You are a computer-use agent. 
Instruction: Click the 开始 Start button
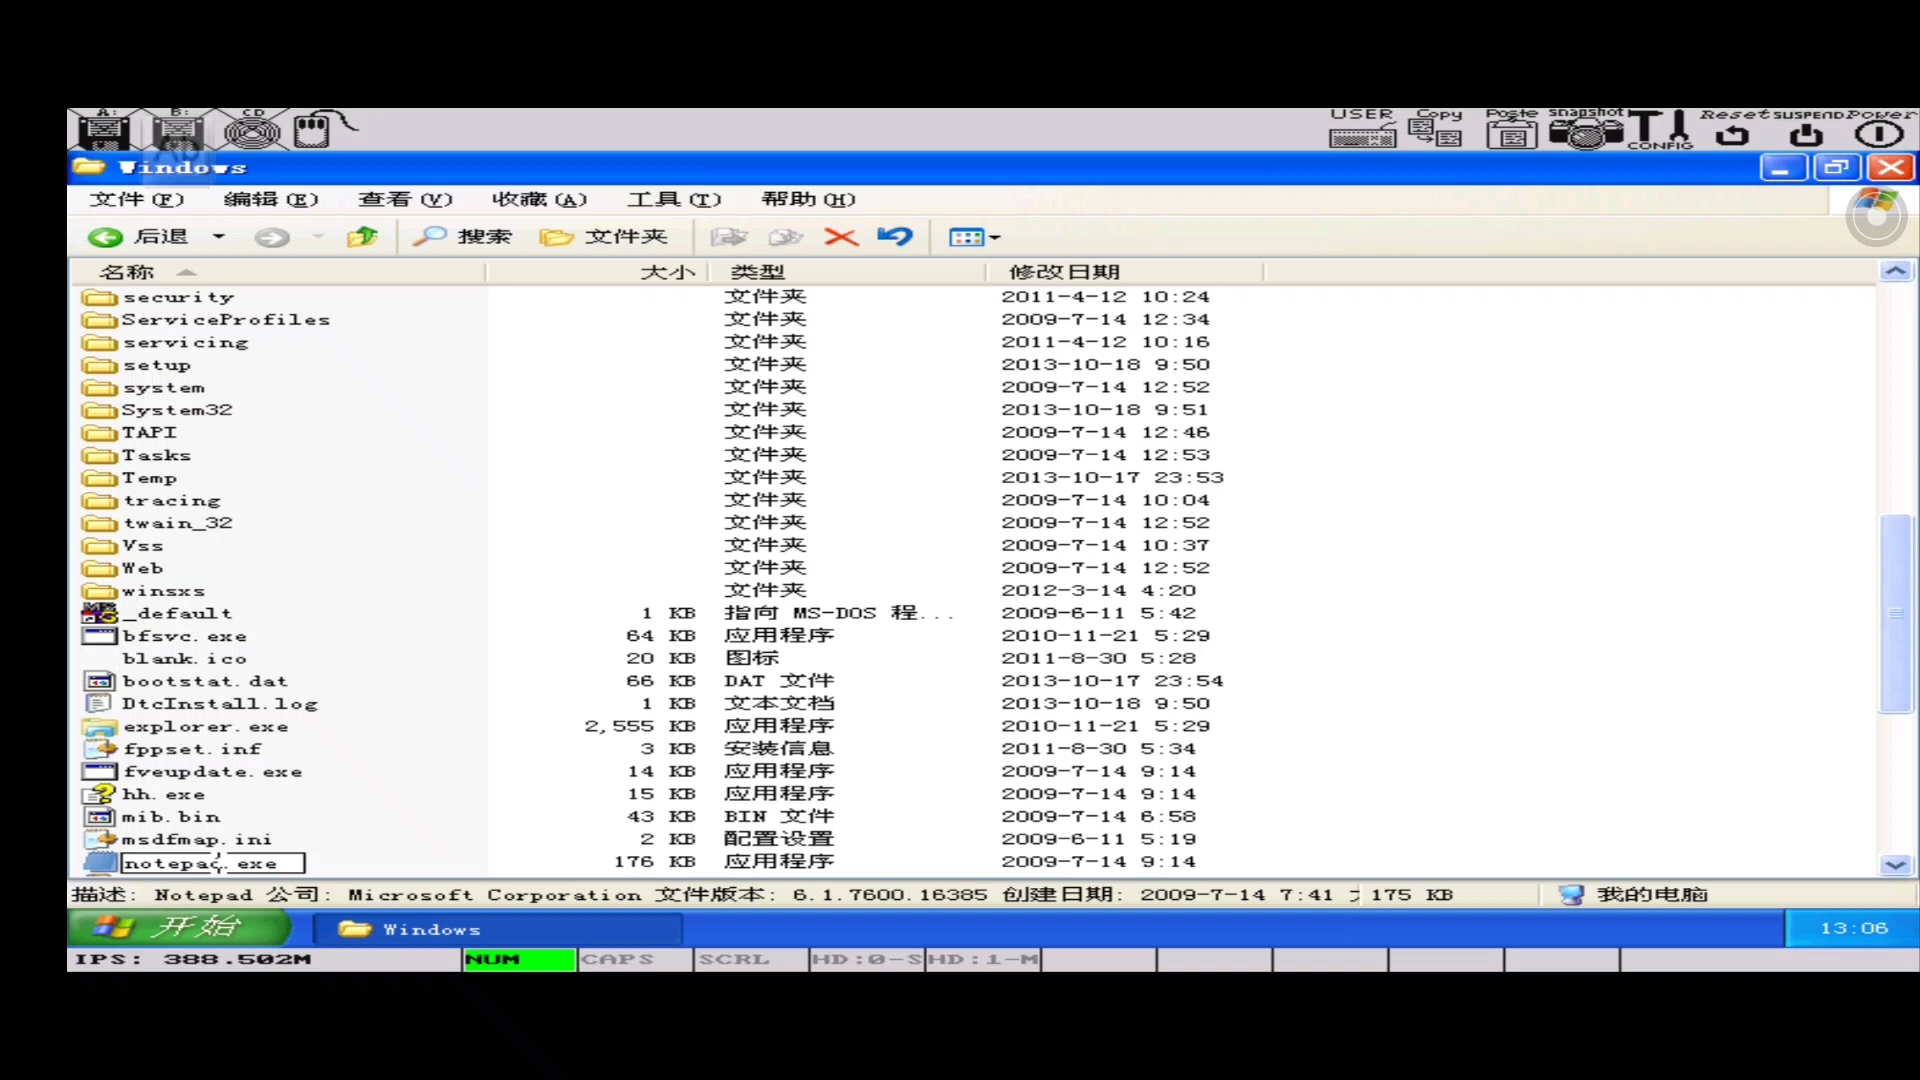tap(179, 928)
